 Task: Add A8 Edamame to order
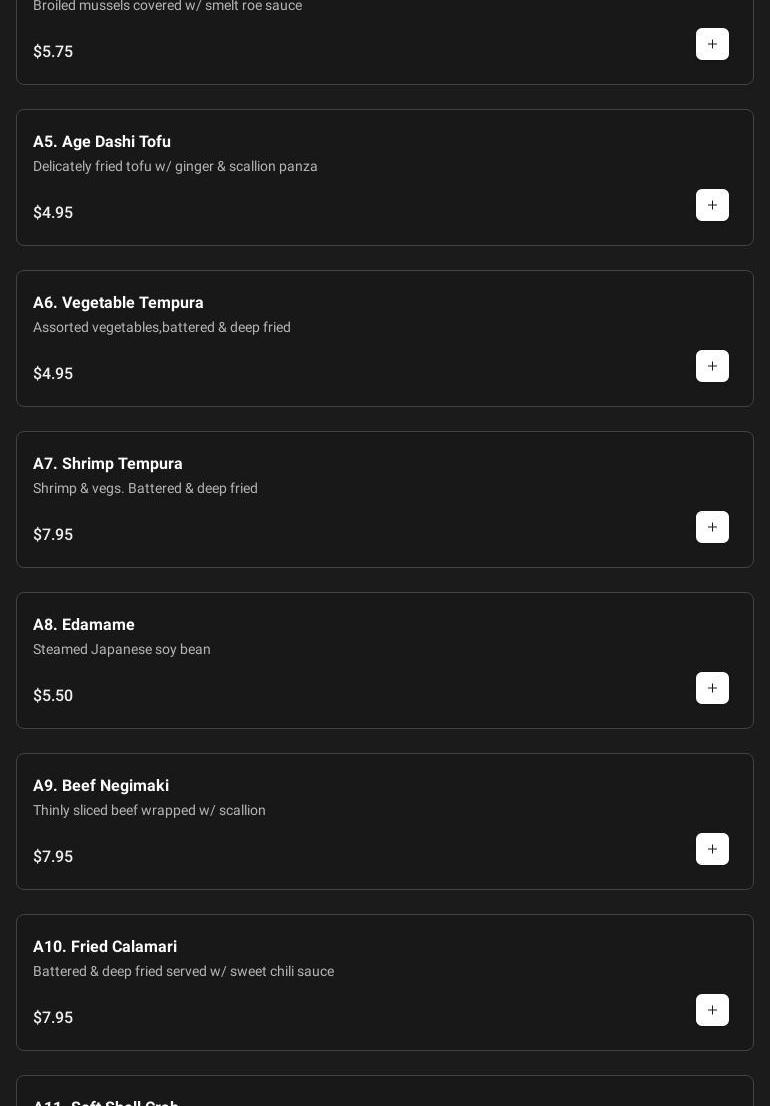point(712,688)
